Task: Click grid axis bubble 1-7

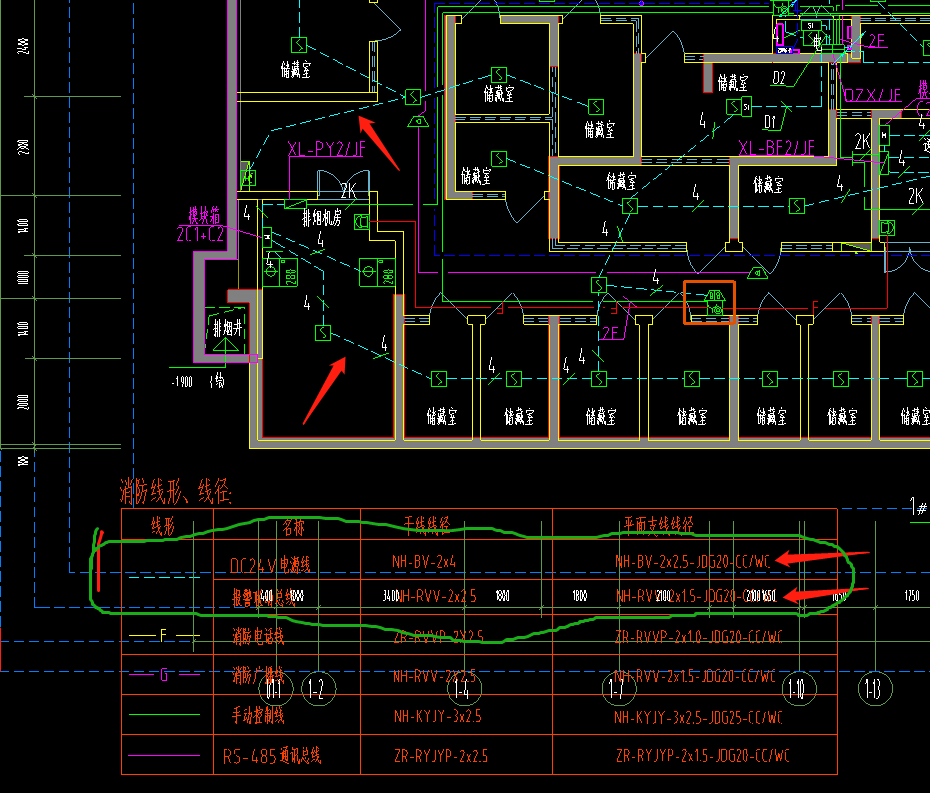Action: [x=619, y=689]
